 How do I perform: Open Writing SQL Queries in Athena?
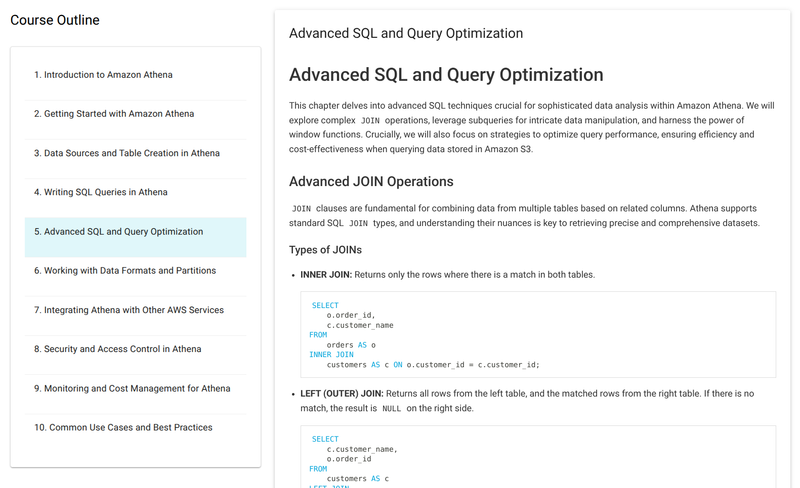click(x=135, y=192)
